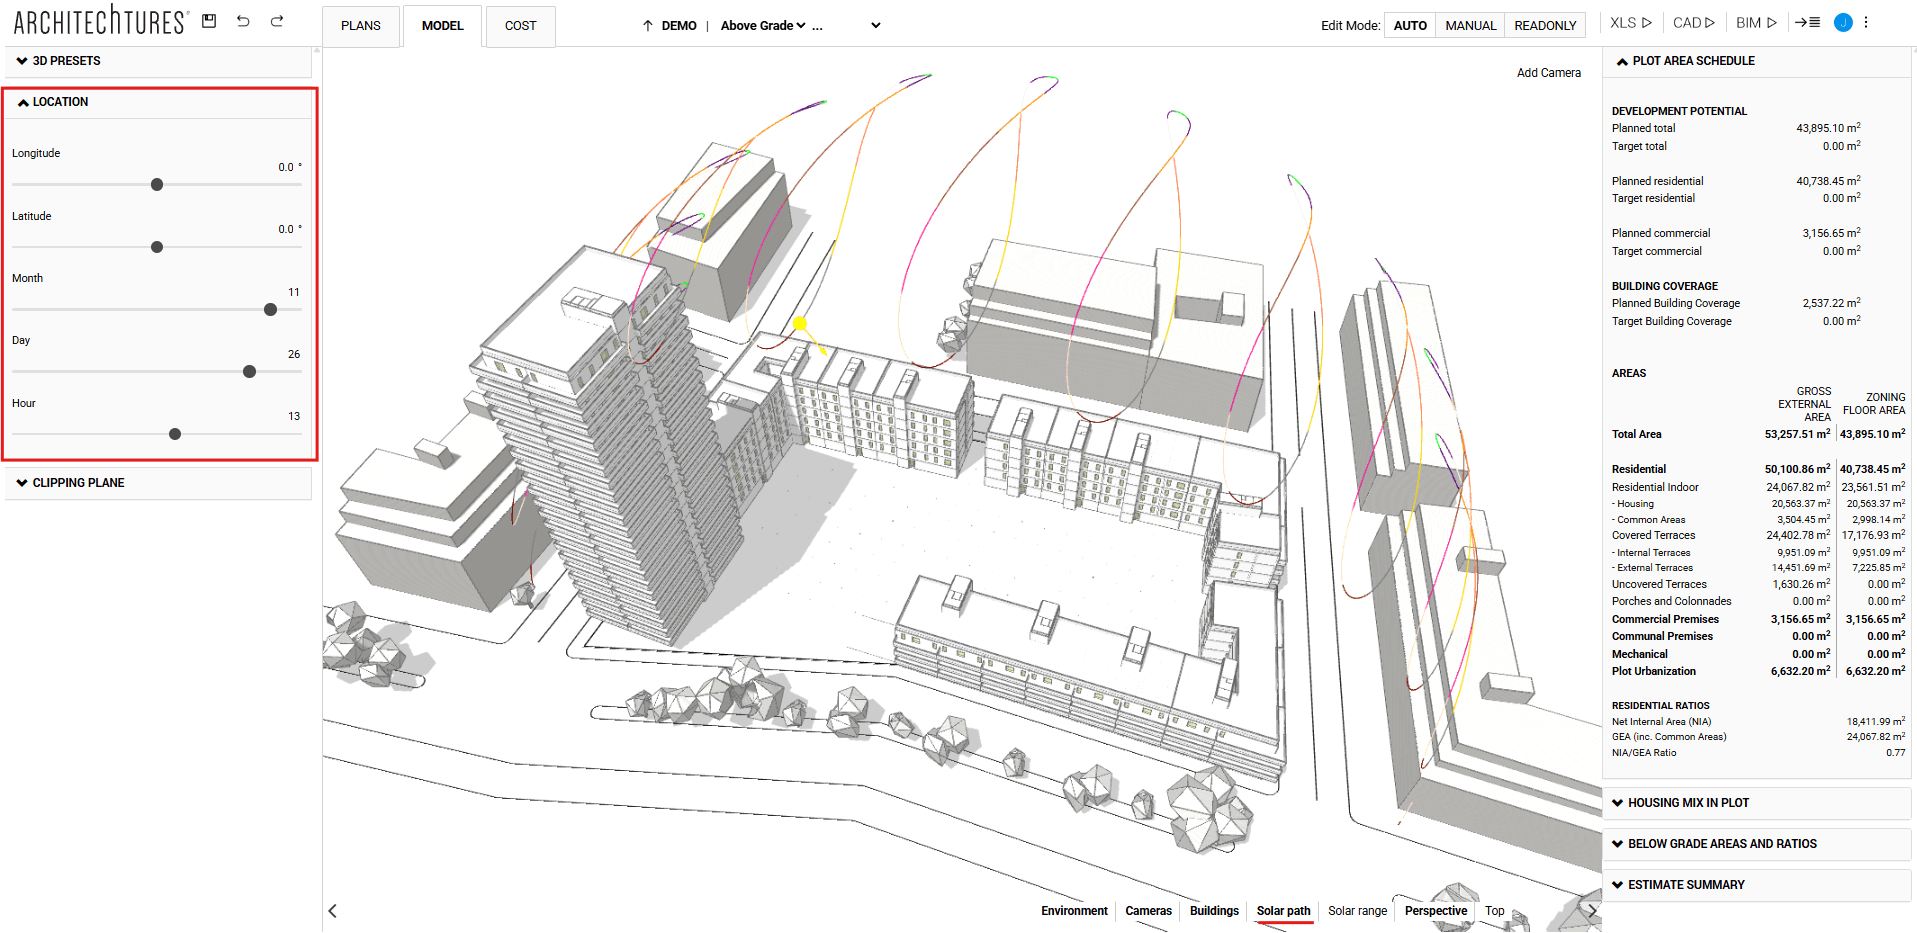This screenshot has height=933, width=1917.
Task: Click the Add Camera button
Action: [1549, 72]
